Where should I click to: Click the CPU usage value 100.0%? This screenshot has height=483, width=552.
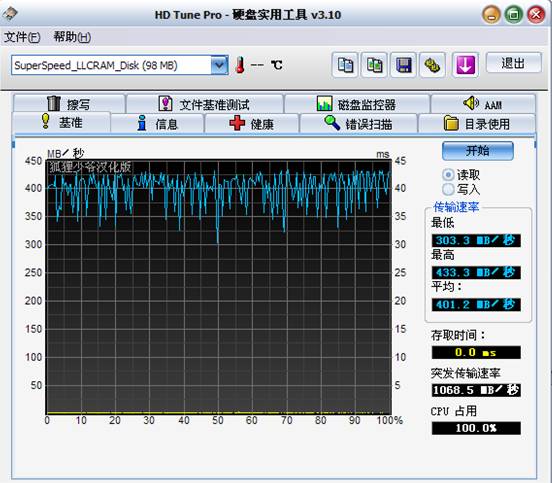click(476, 428)
